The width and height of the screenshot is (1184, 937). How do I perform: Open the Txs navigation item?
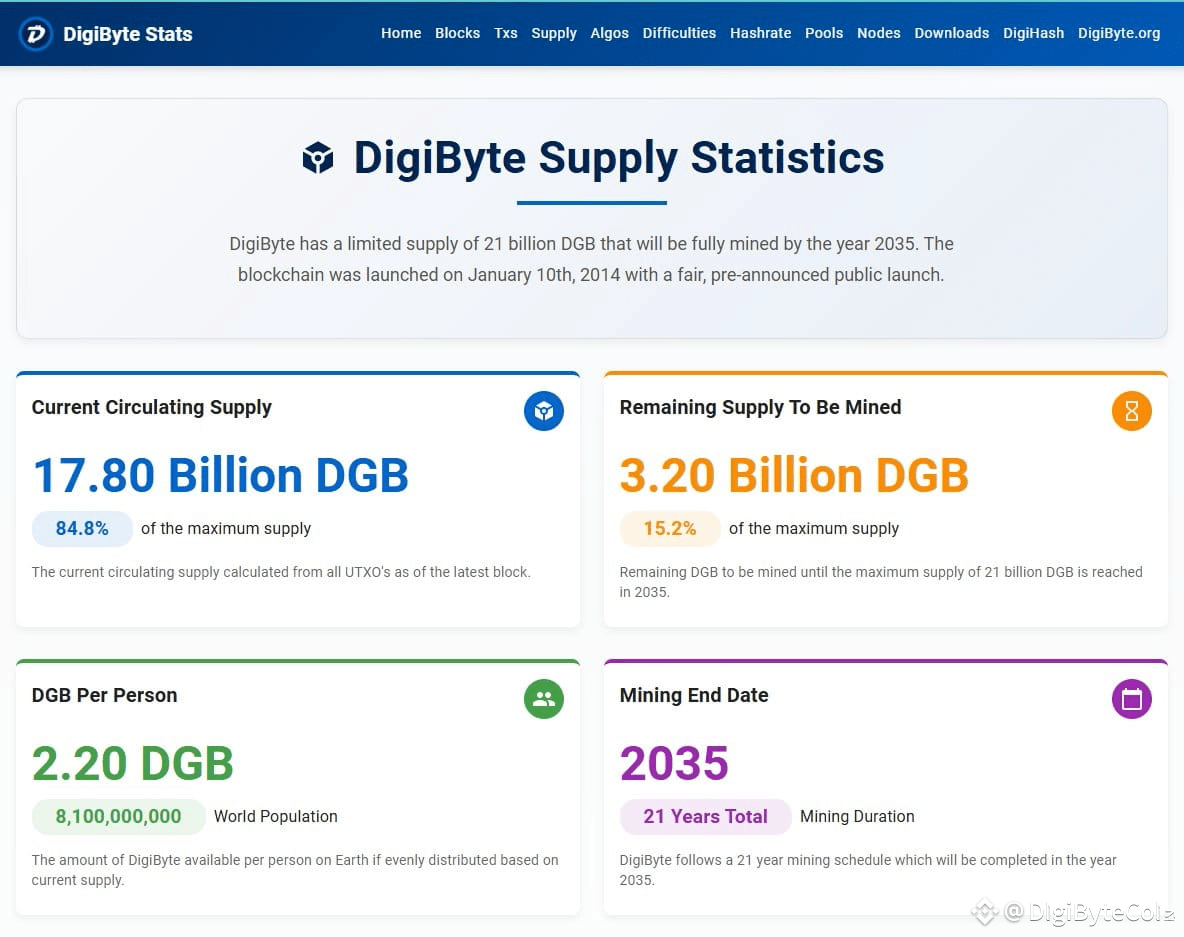point(506,33)
